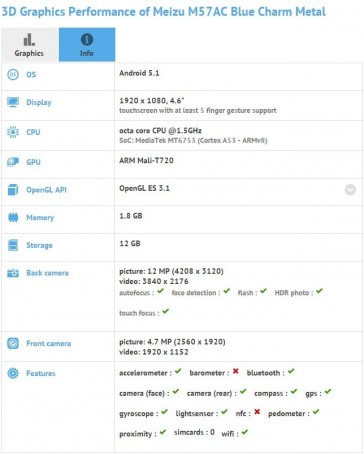The image size is (364, 454).
Task: Click the face detection check mark
Action: (x=227, y=291)
